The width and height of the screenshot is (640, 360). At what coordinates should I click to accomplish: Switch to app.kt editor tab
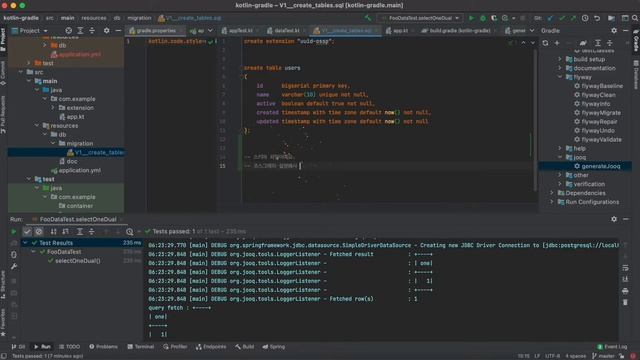400,31
